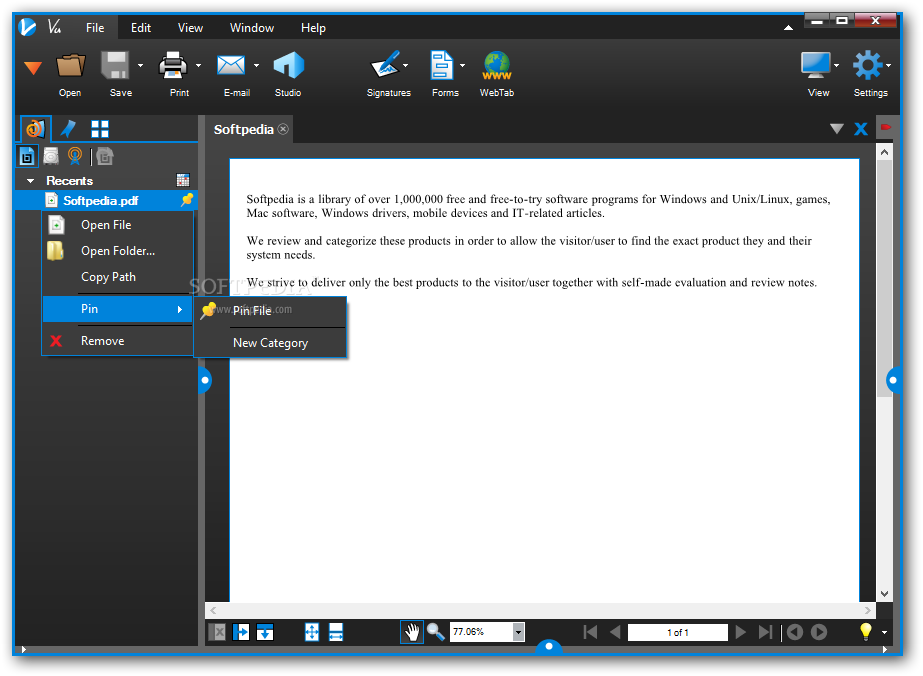Go to the next page
This screenshot has height=676, width=923.
[x=741, y=632]
